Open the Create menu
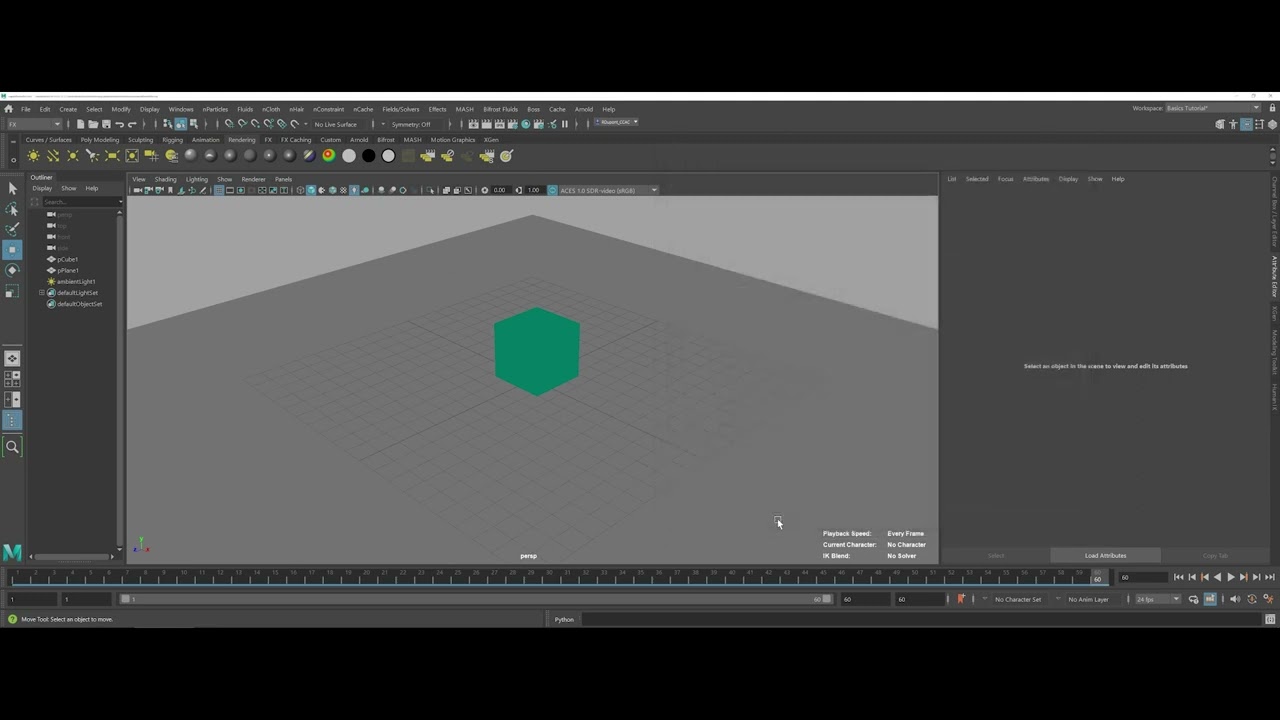This screenshot has width=1280, height=720. [68, 109]
